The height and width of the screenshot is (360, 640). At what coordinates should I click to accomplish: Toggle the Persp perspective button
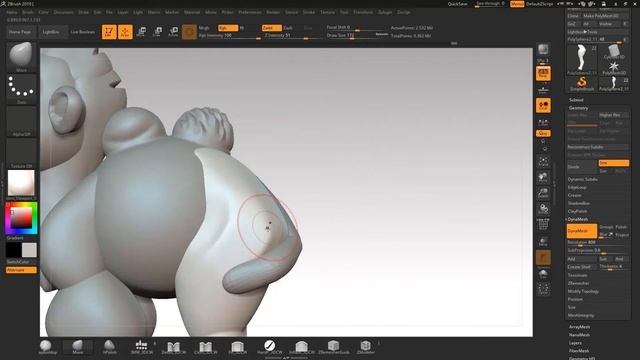tap(543, 73)
